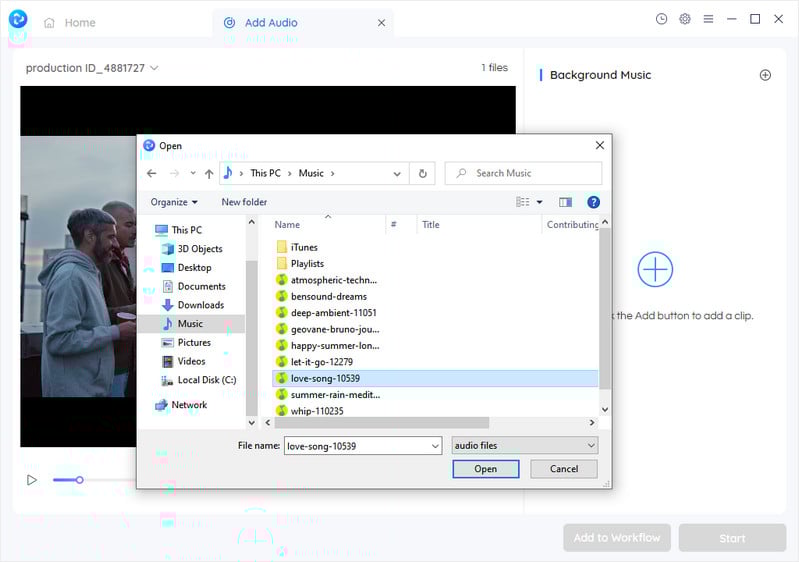Open file dialog help icon
799x562 pixels.
point(593,202)
